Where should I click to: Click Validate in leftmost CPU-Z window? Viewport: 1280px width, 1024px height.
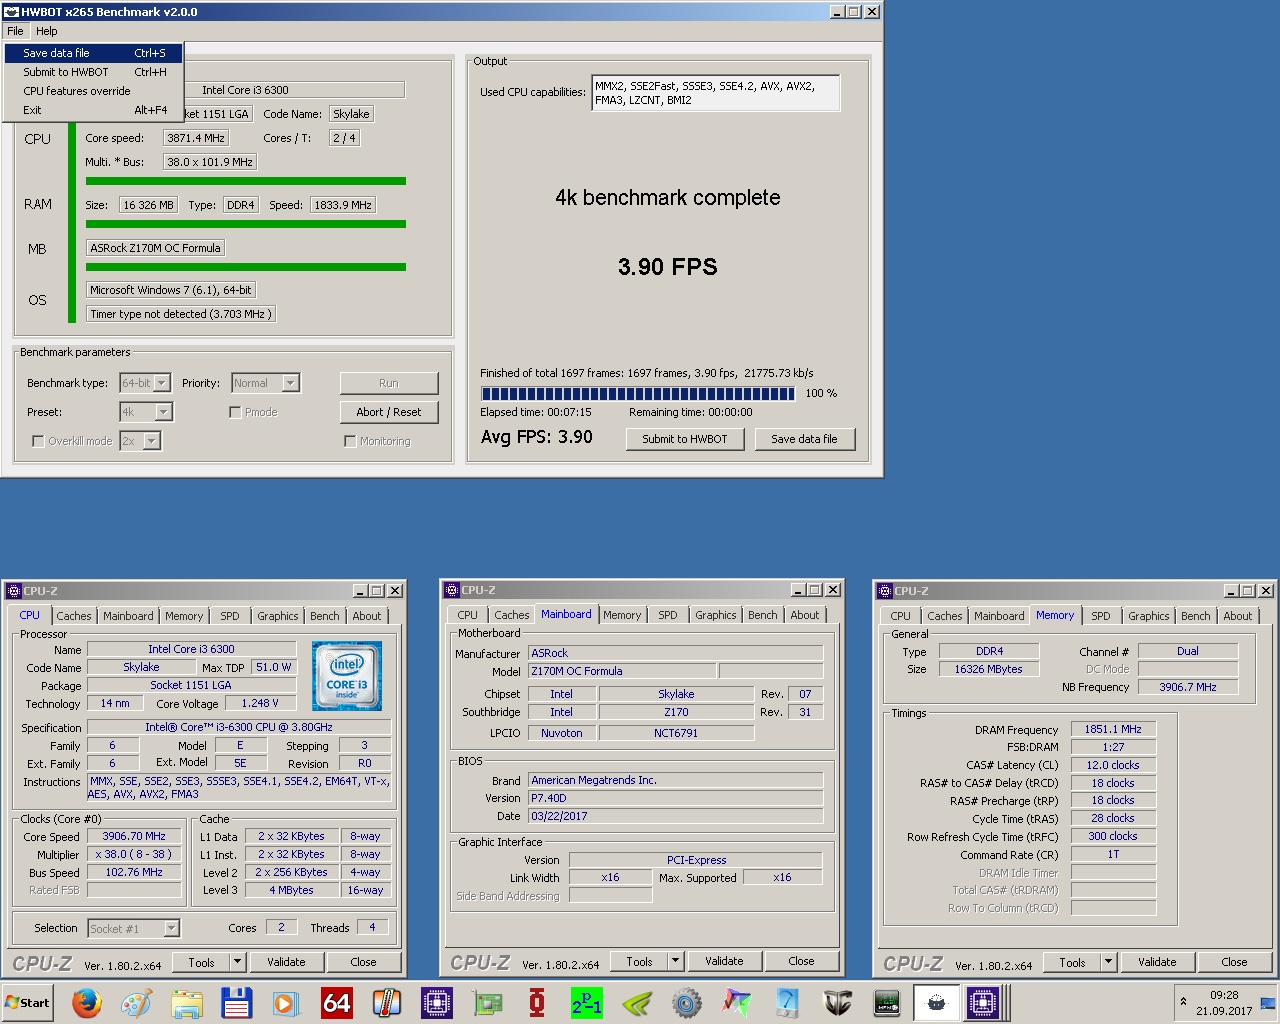pyautogui.click(x=286, y=962)
